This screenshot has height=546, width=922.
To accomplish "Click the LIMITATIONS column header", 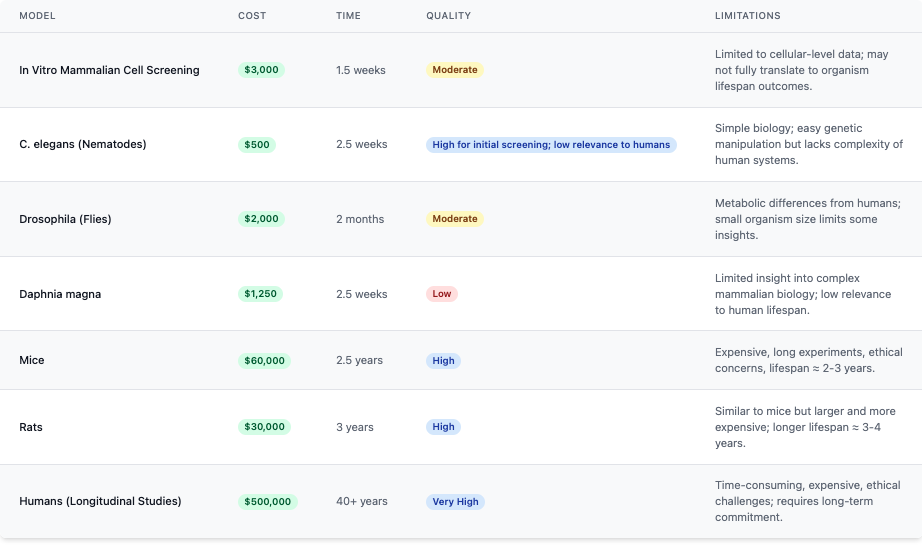I will click(747, 16).
